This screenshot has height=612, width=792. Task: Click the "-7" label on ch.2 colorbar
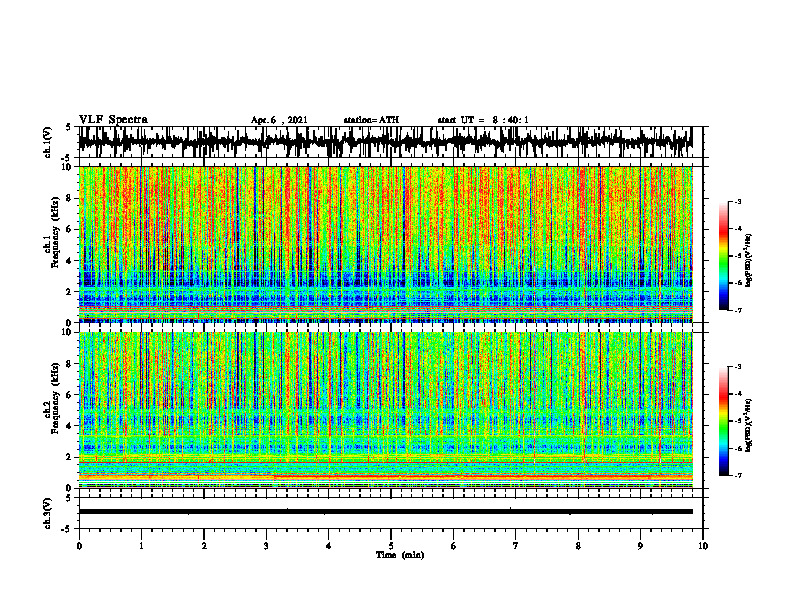tap(738, 475)
